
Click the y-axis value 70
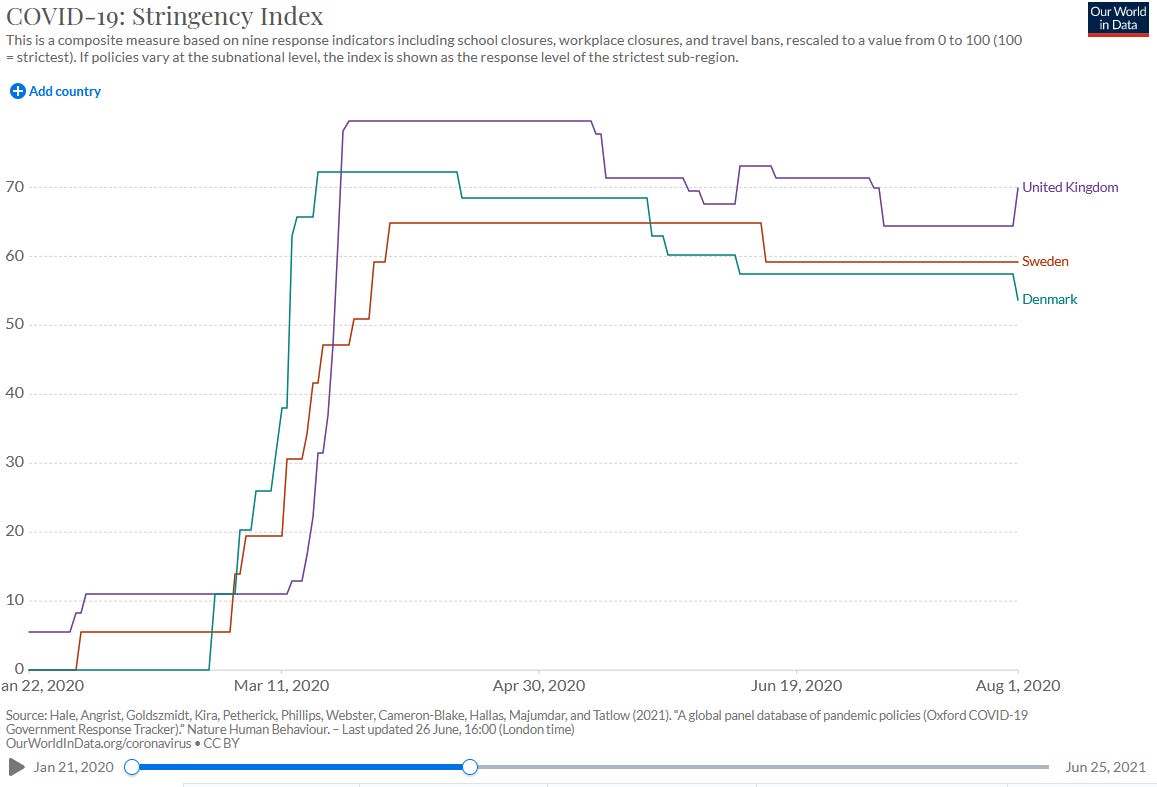15,187
